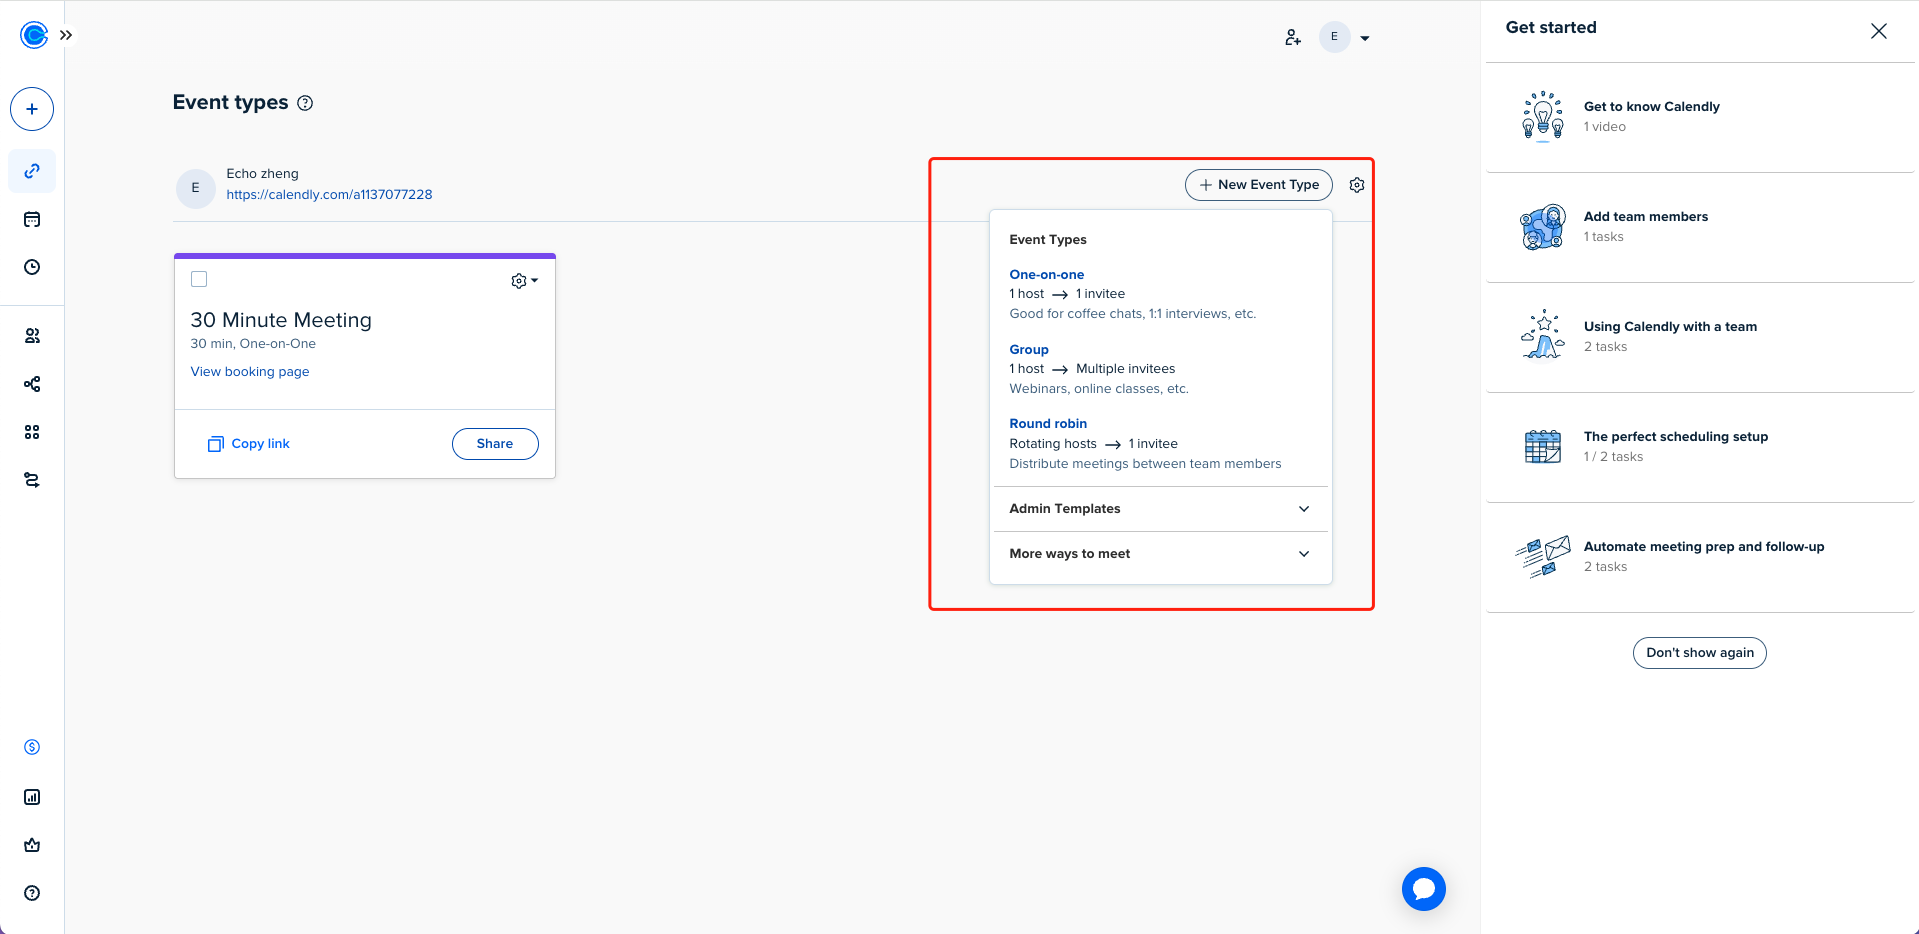Image resolution: width=1919 pixels, height=934 pixels.
Task: Click lightbulbs icon for Get to know Calendly
Action: tap(1543, 116)
